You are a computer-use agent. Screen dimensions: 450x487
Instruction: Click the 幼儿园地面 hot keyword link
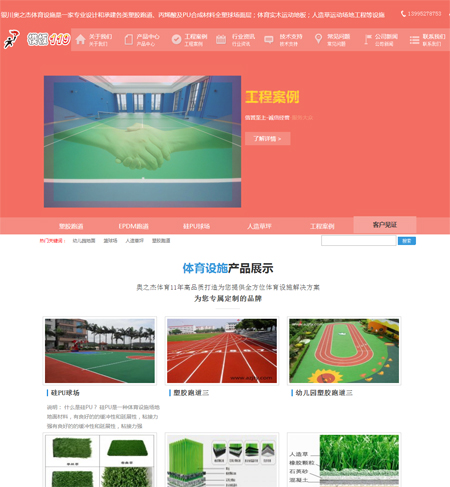click(x=84, y=241)
